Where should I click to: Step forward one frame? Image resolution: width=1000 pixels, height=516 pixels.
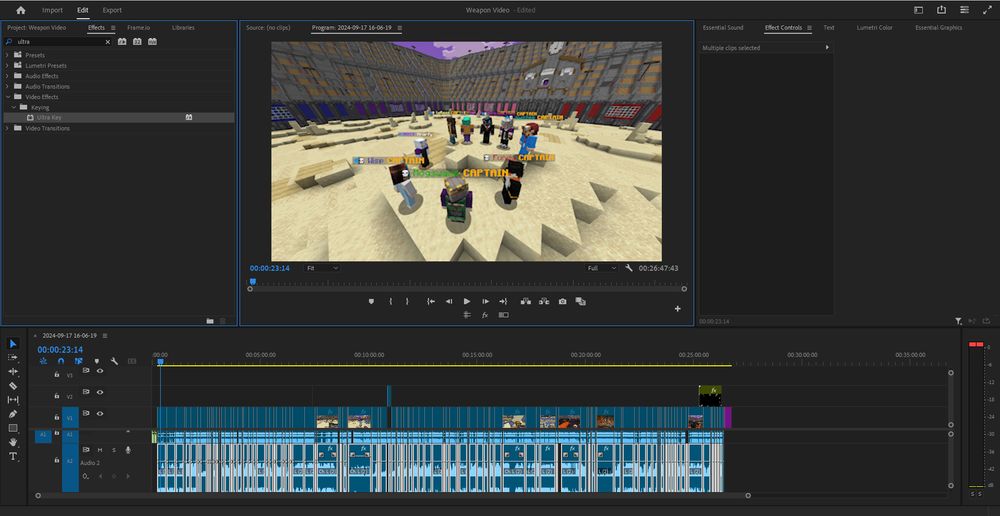485,301
